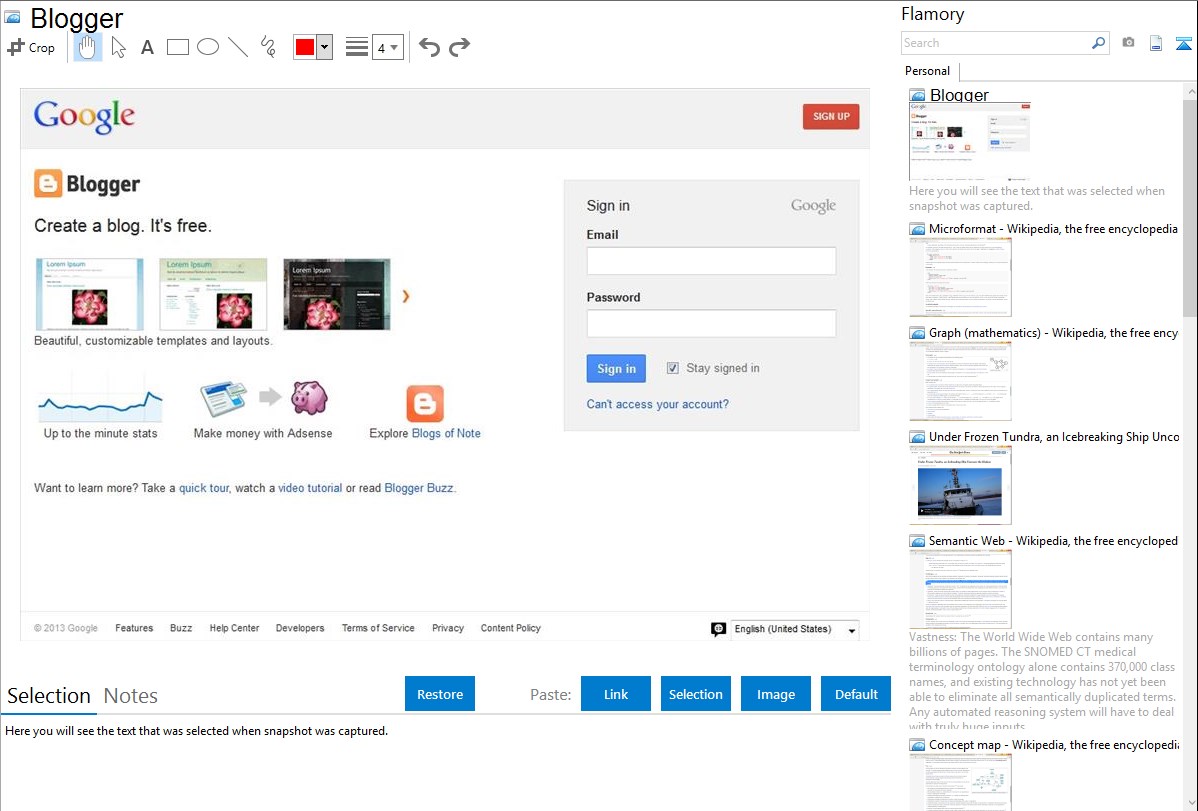Click the orange next-templates chevron
1198x811 pixels.
pyautogui.click(x=406, y=296)
